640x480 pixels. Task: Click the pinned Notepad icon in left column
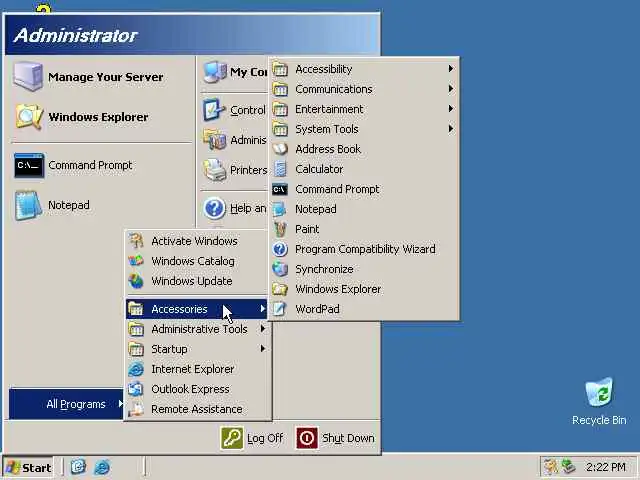(28, 205)
